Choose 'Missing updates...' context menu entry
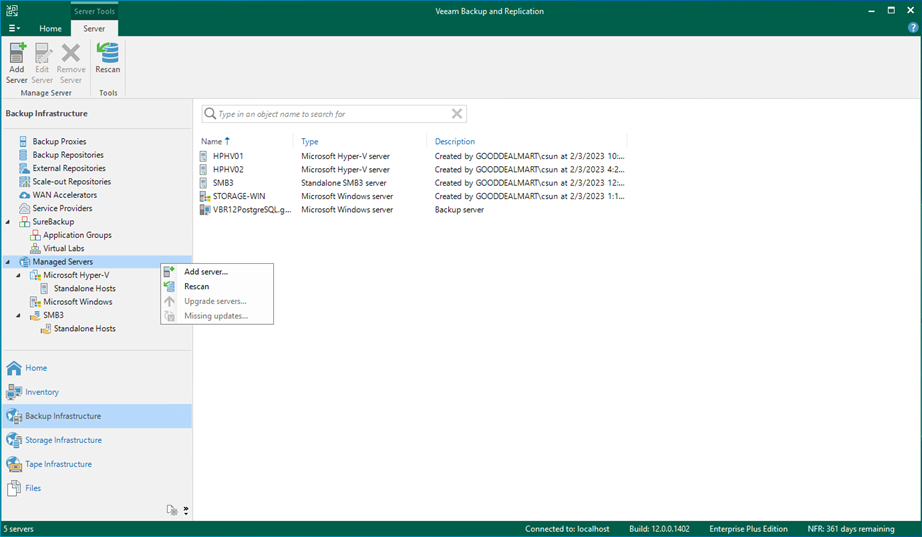 pyautogui.click(x=217, y=316)
